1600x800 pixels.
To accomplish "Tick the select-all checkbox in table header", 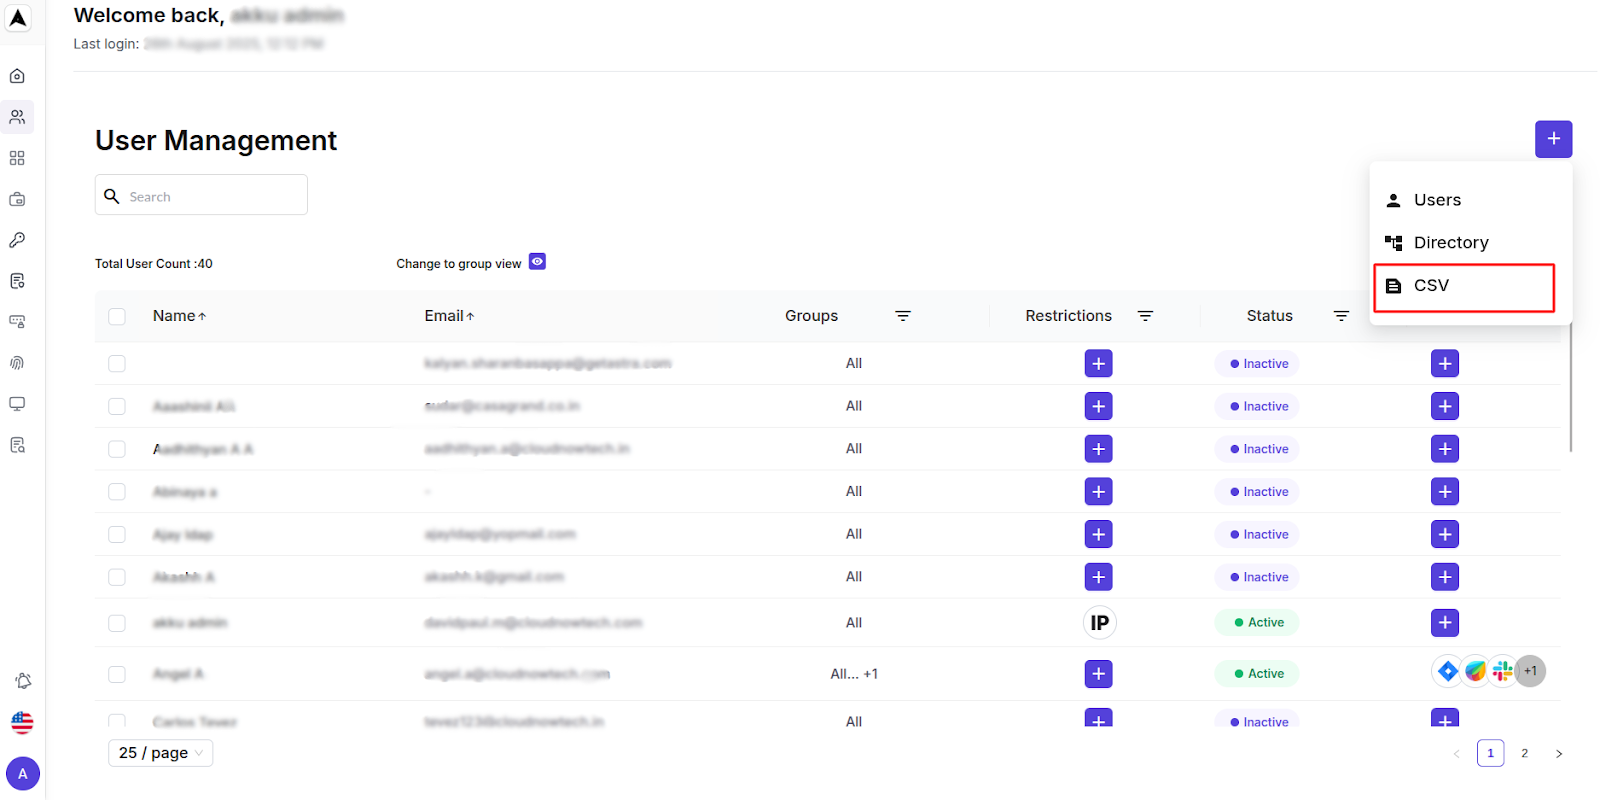I will click(x=117, y=316).
